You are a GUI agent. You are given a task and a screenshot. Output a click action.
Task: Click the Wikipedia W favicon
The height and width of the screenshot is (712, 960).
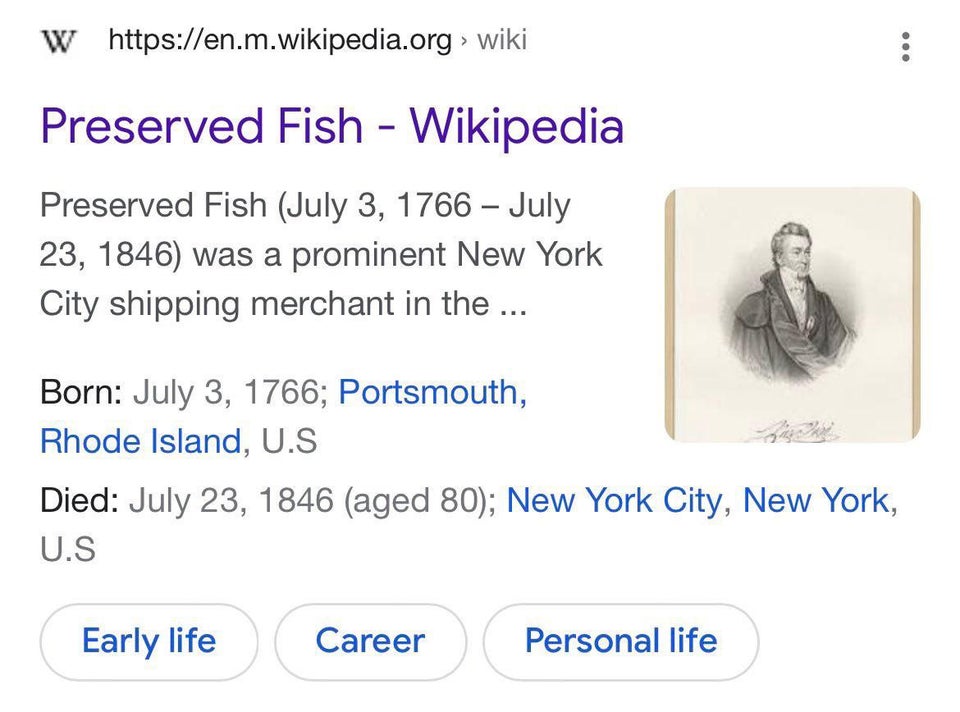click(59, 42)
